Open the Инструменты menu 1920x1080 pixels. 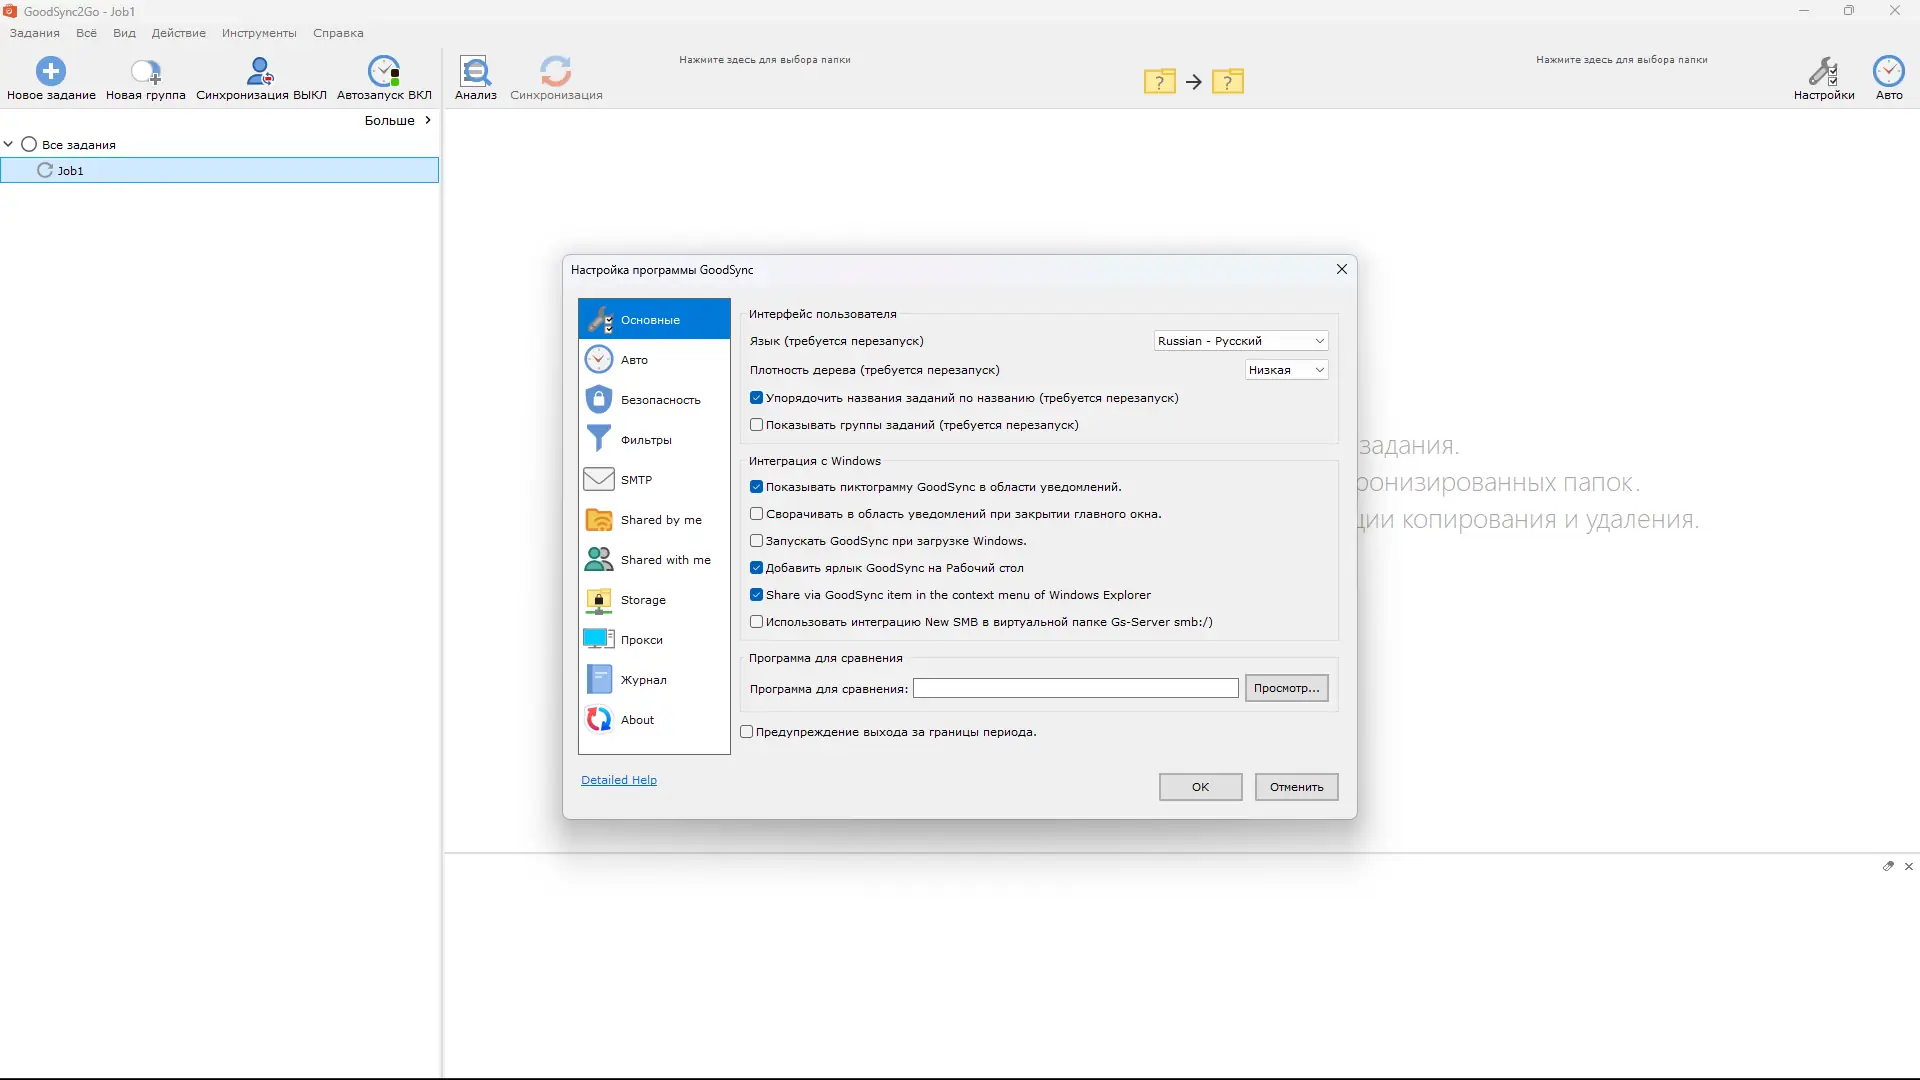[x=259, y=33]
